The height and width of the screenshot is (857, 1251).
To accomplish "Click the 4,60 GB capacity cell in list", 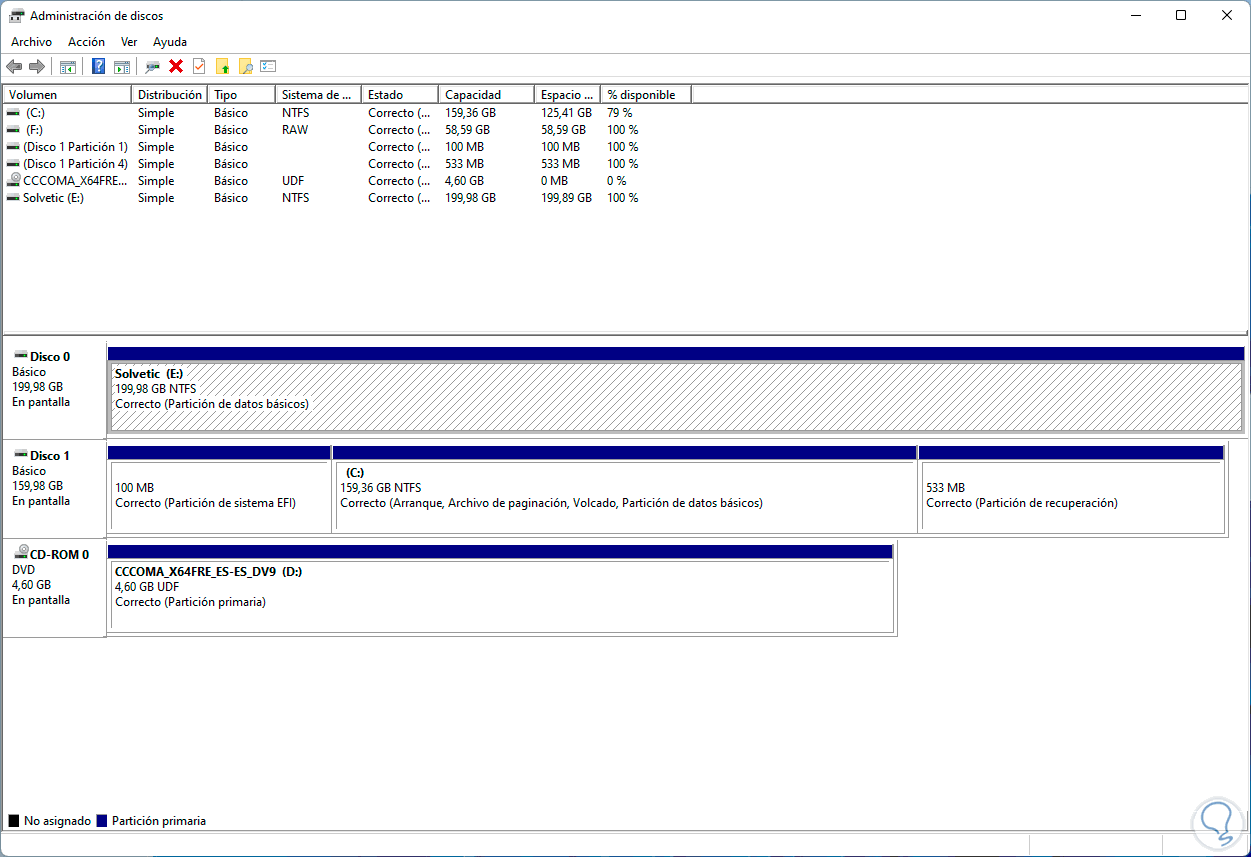I will pyautogui.click(x=464, y=181).
